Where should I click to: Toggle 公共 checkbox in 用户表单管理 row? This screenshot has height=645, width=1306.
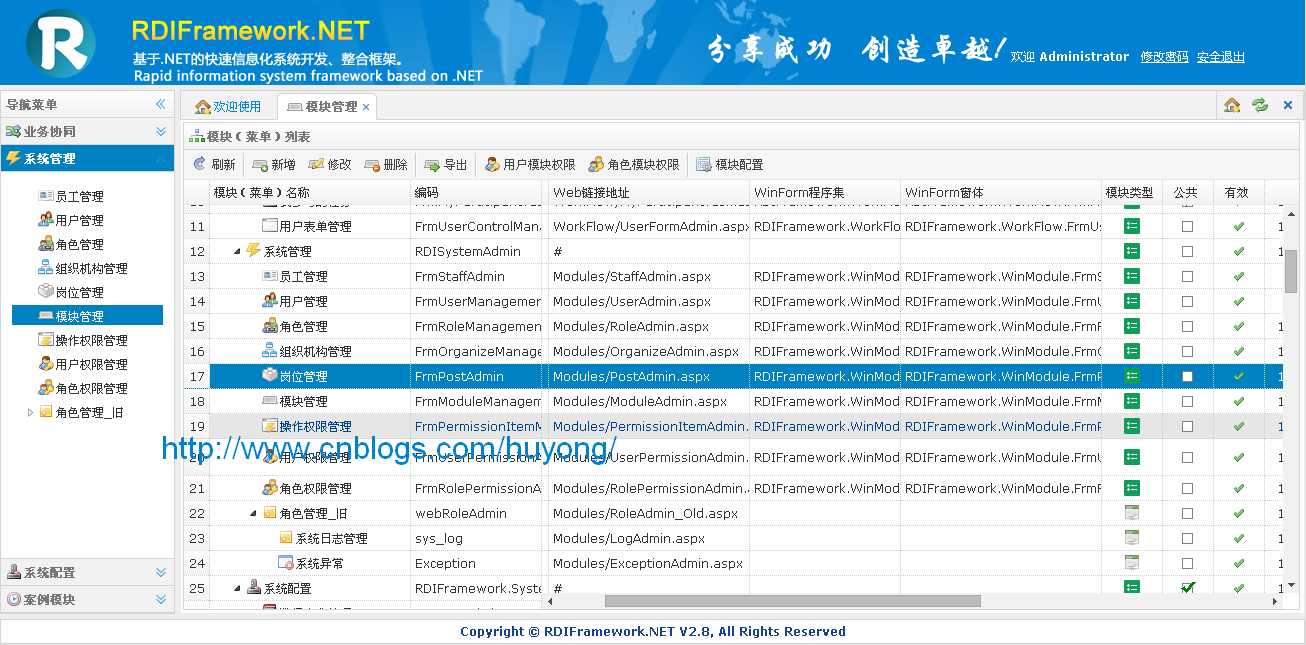[1187, 226]
